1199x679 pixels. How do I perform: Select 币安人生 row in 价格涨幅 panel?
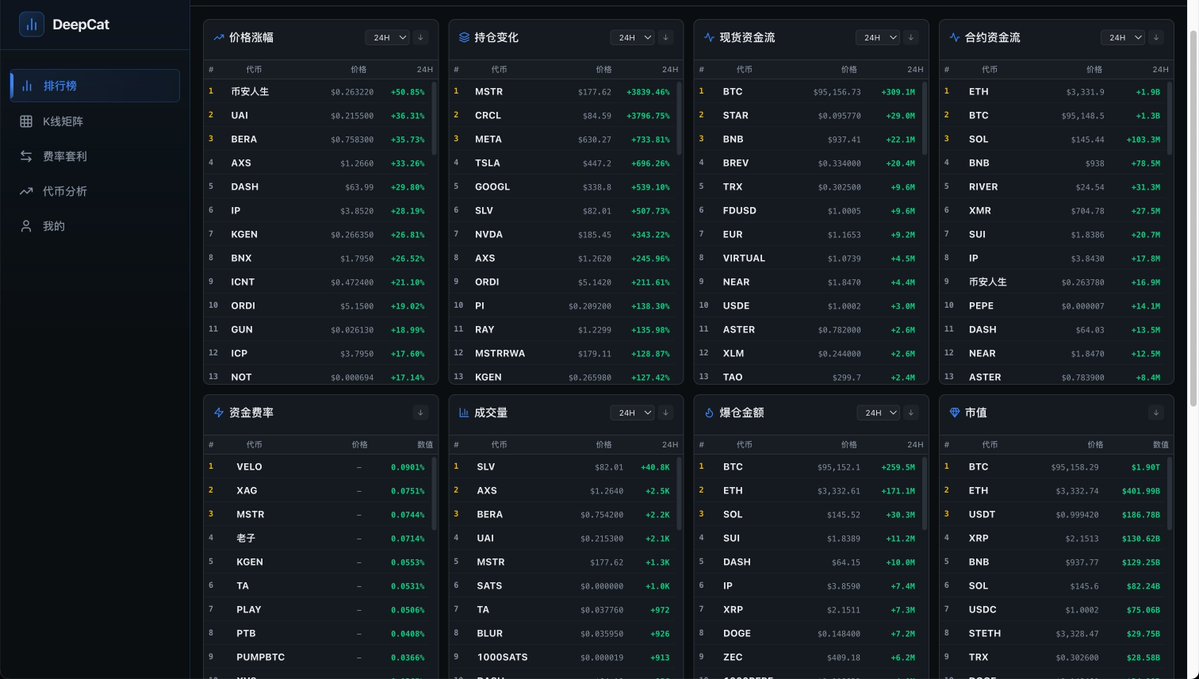point(317,92)
